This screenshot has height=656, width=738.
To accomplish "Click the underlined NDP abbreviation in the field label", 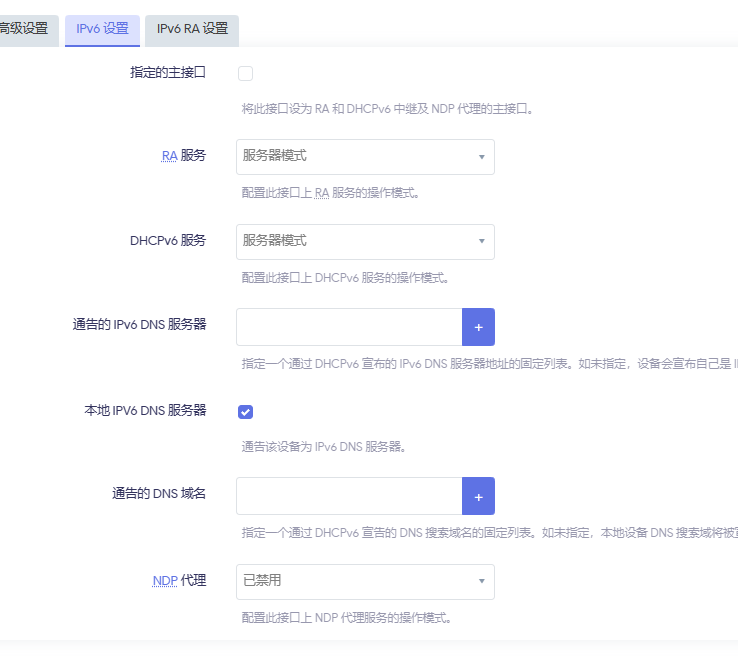I will tap(164, 580).
